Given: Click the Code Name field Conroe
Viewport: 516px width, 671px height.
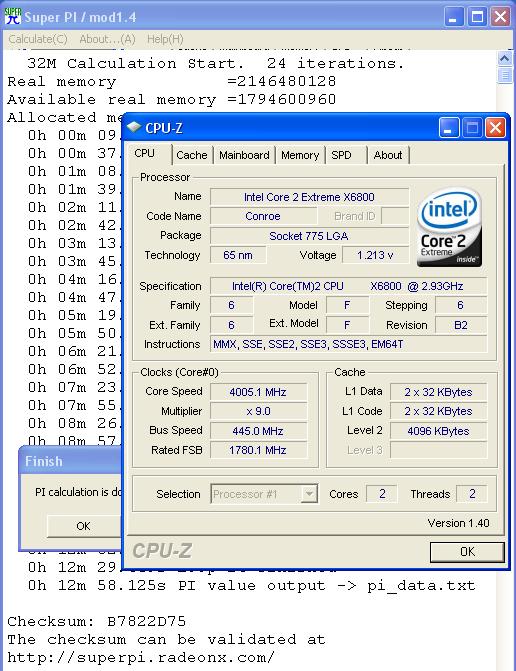Looking at the screenshot, I should pyautogui.click(x=263, y=216).
